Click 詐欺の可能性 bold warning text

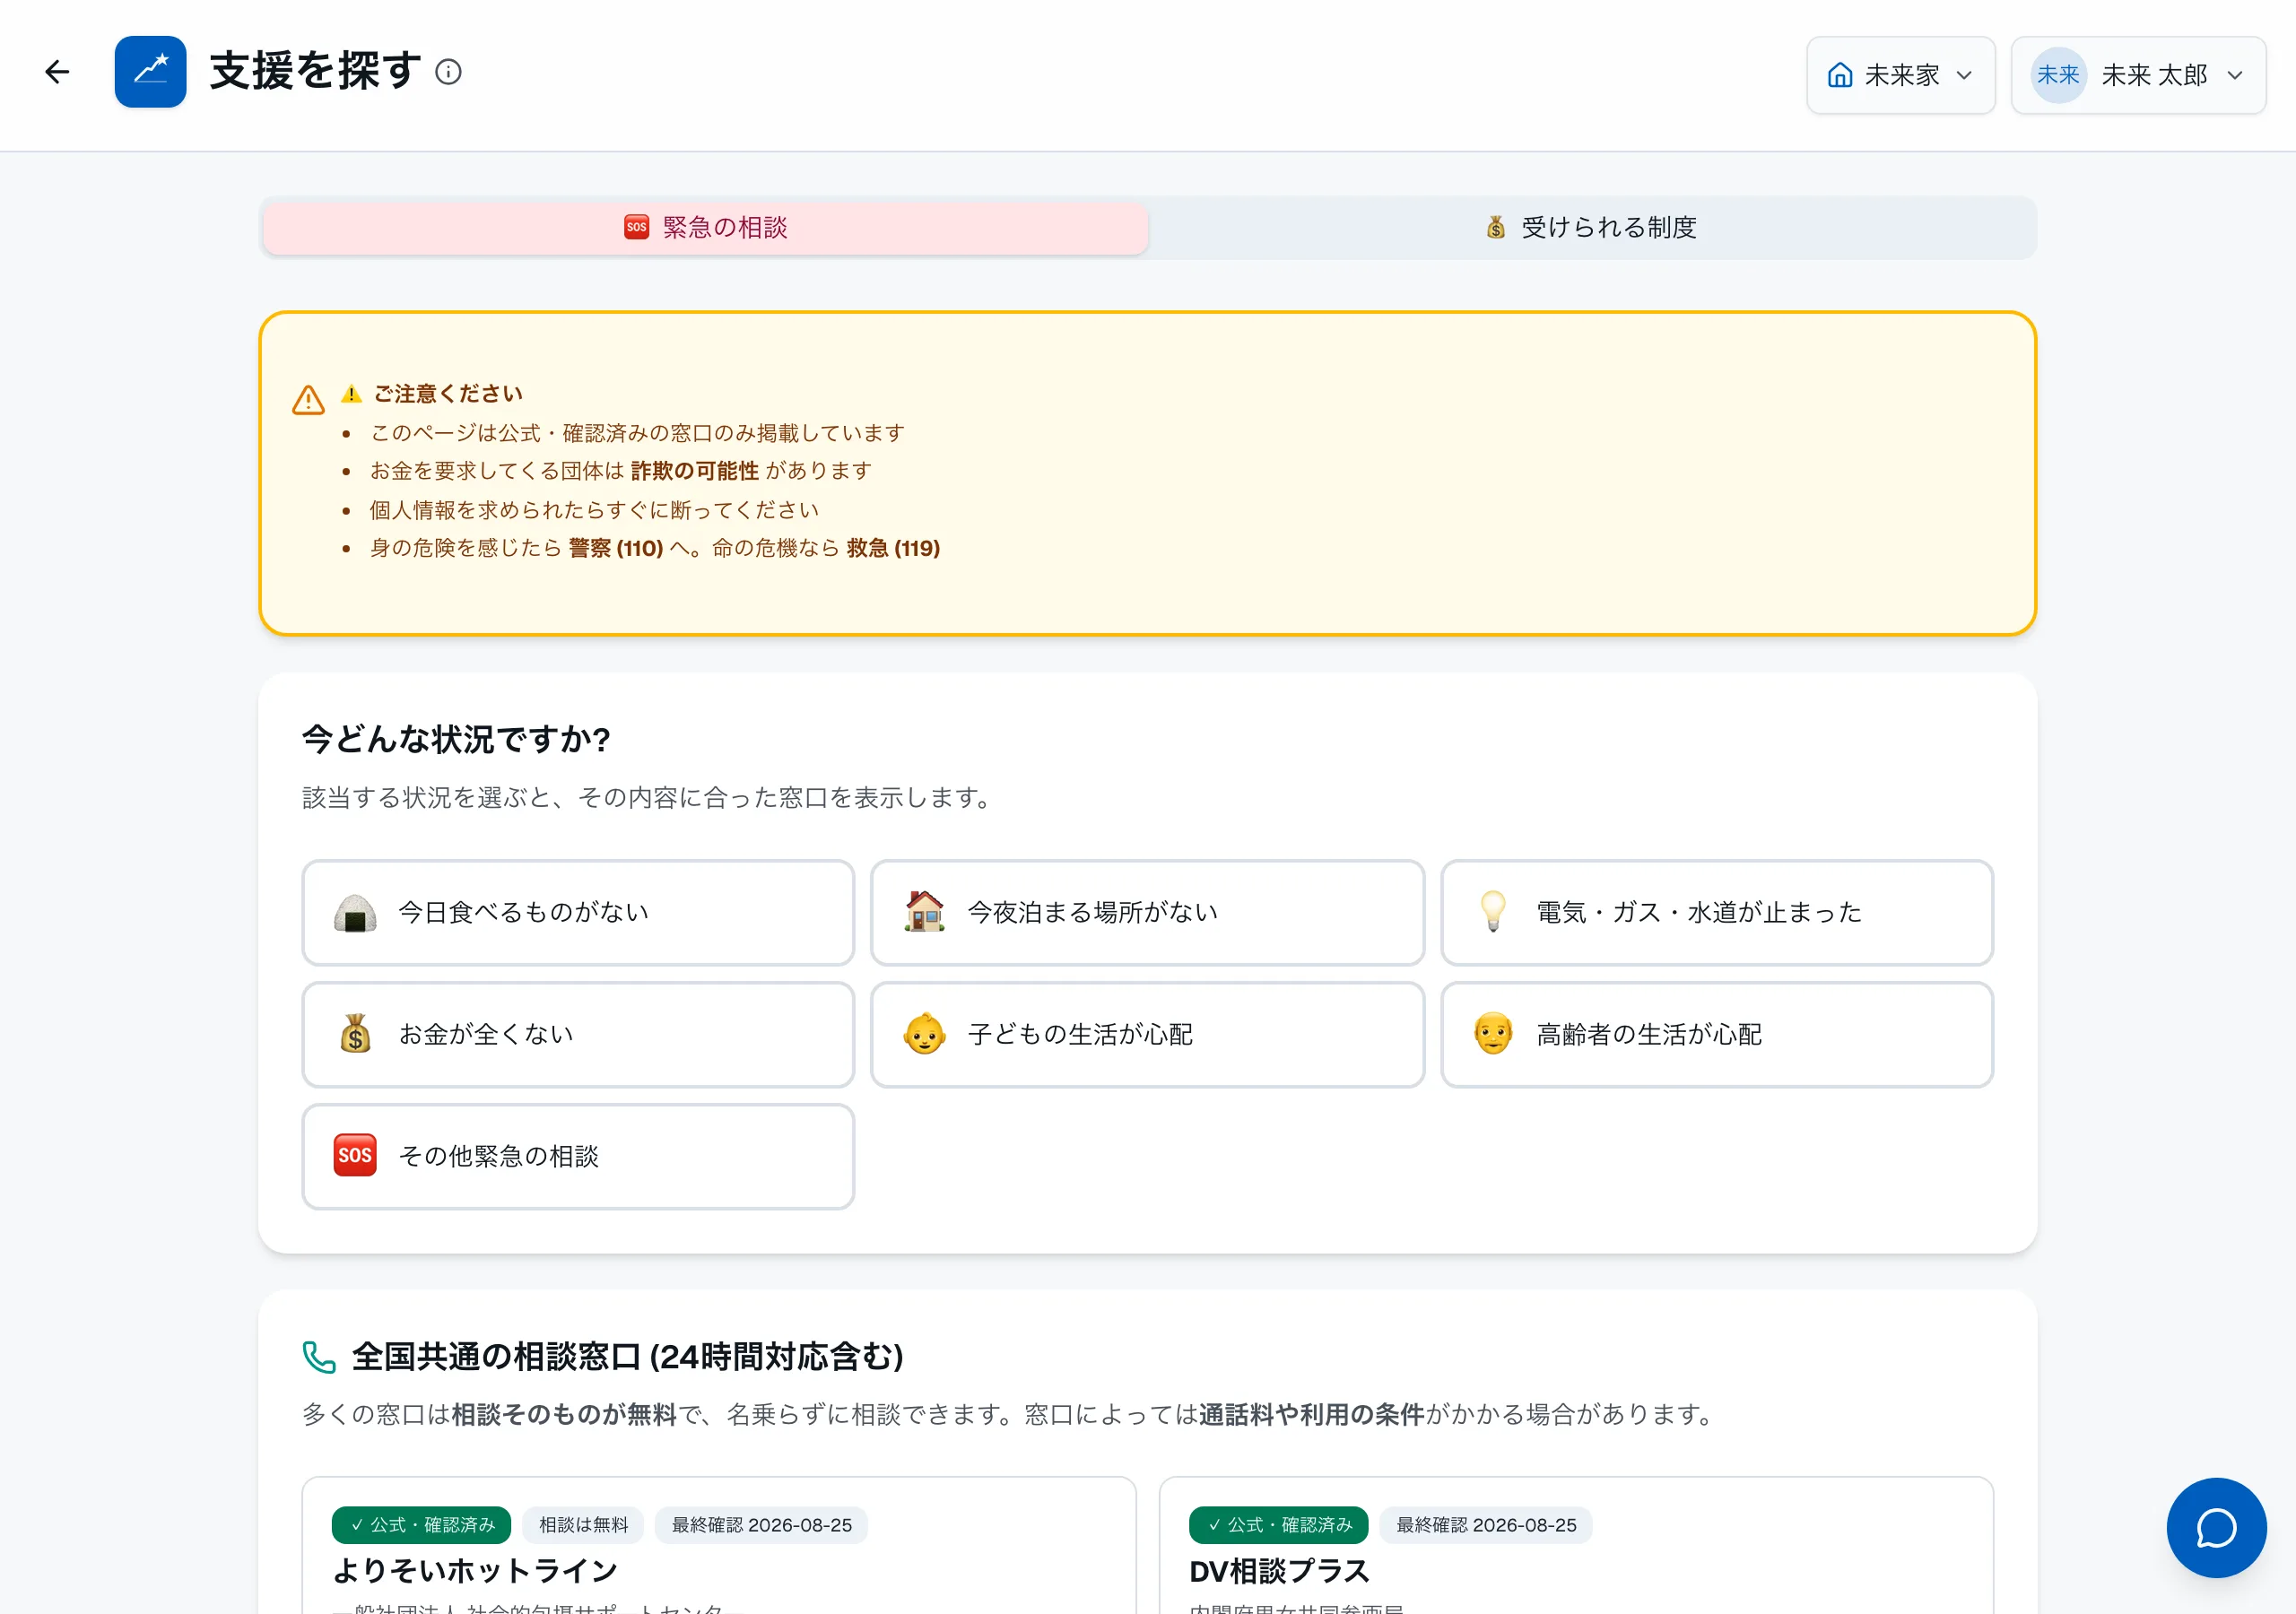(695, 471)
